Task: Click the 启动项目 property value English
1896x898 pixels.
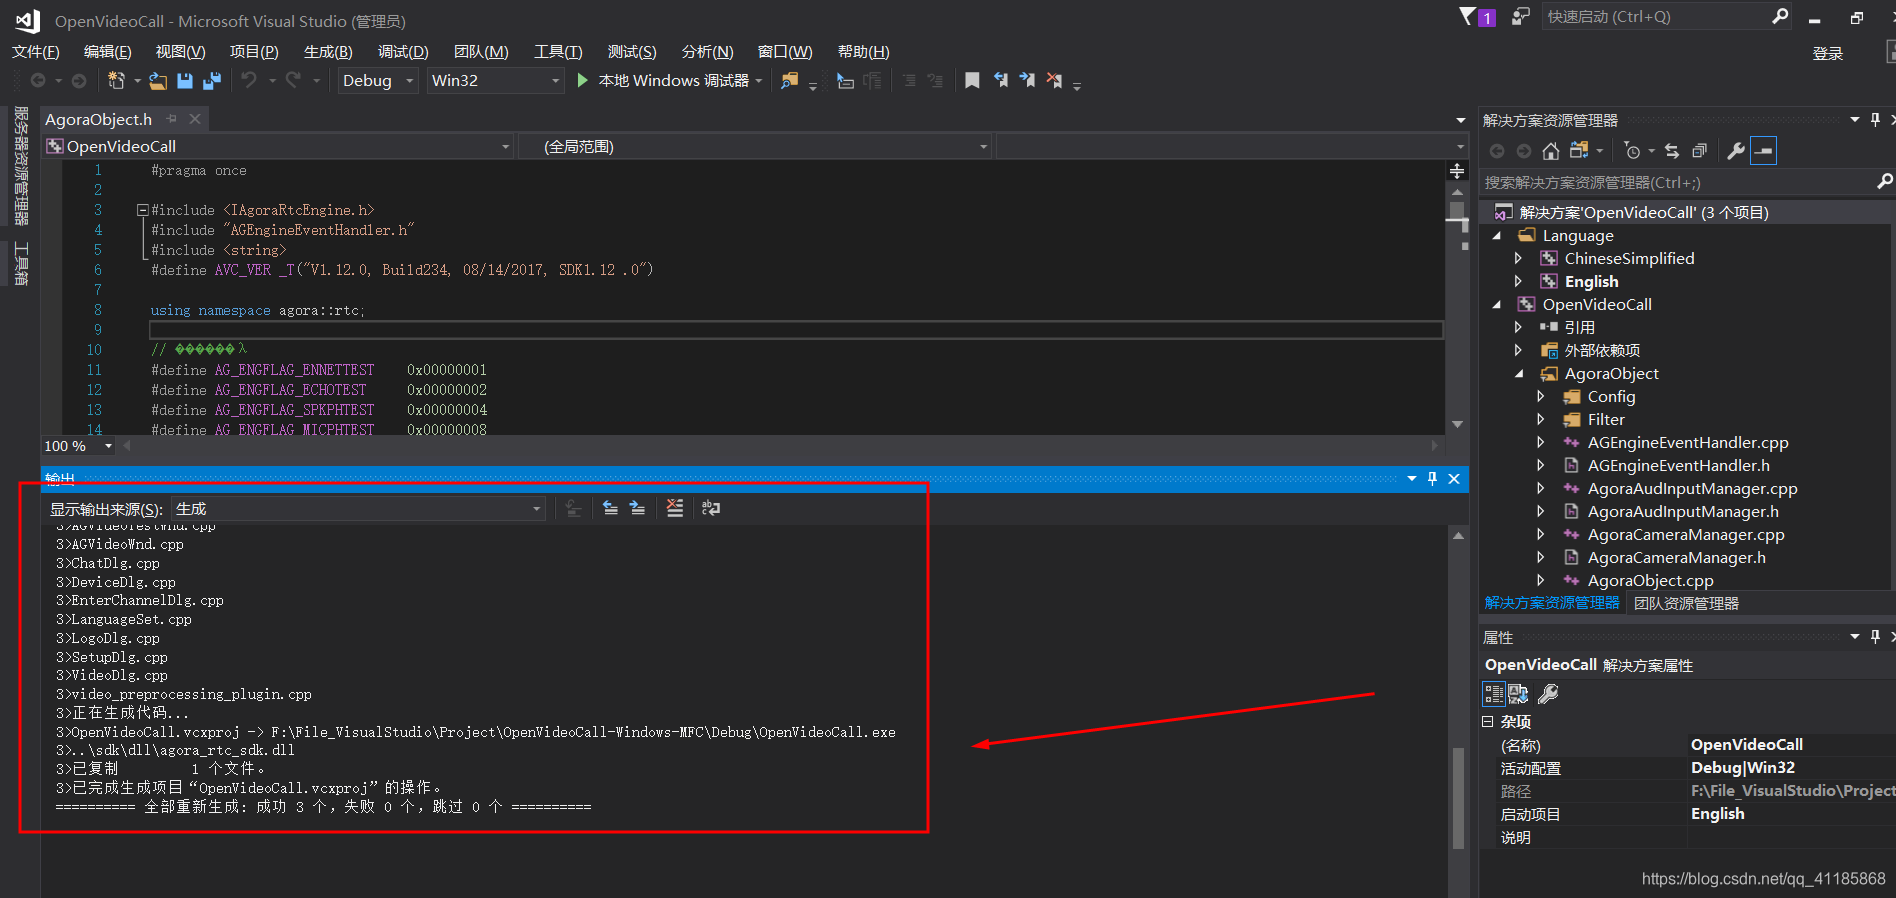Action: point(1717,814)
